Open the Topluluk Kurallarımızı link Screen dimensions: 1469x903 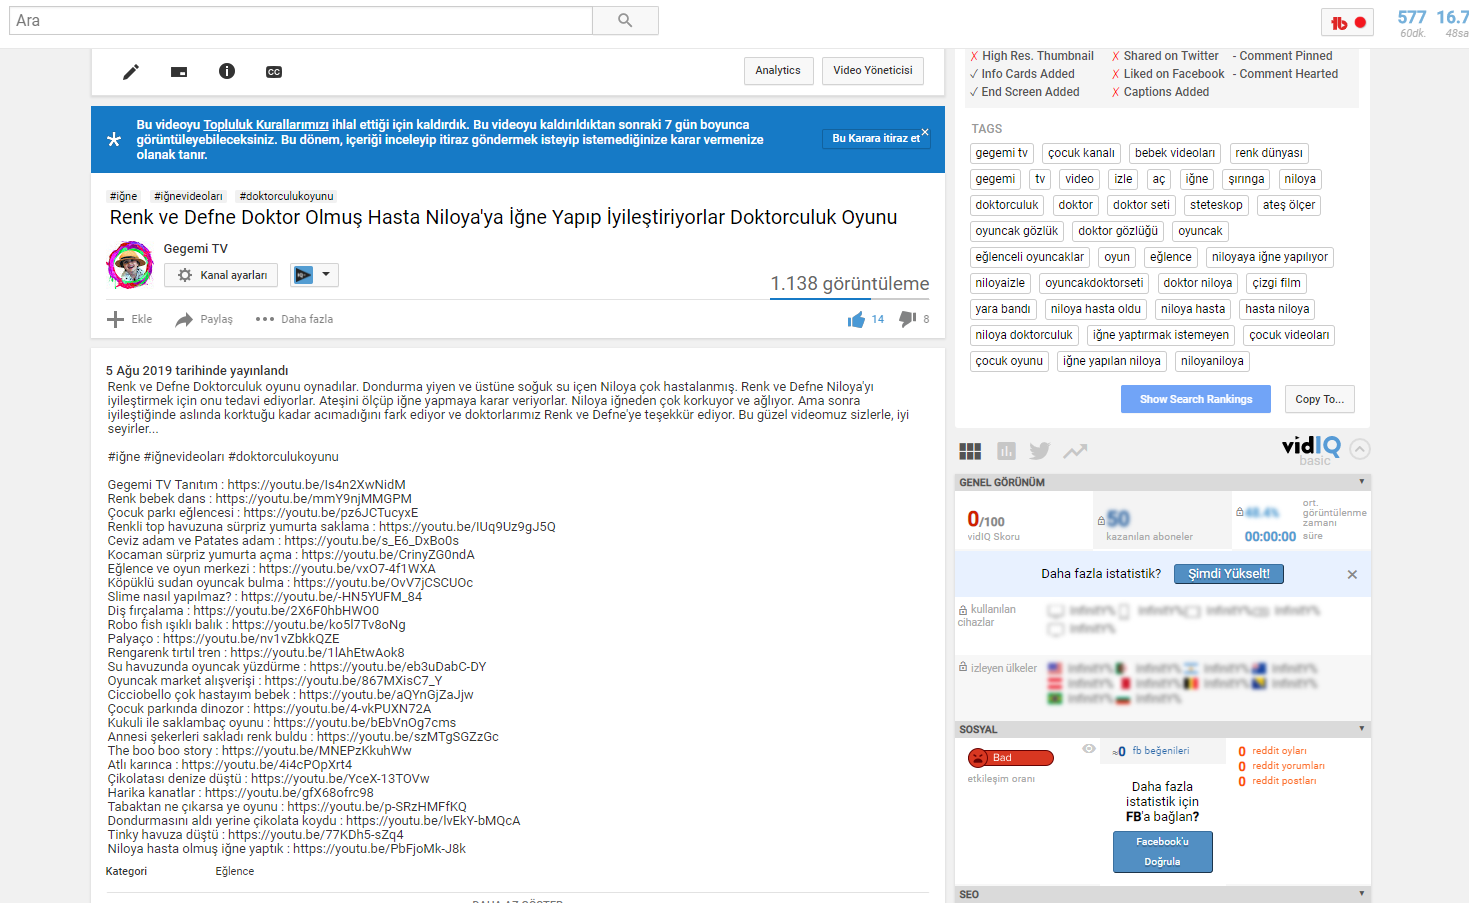pos(266,125)
